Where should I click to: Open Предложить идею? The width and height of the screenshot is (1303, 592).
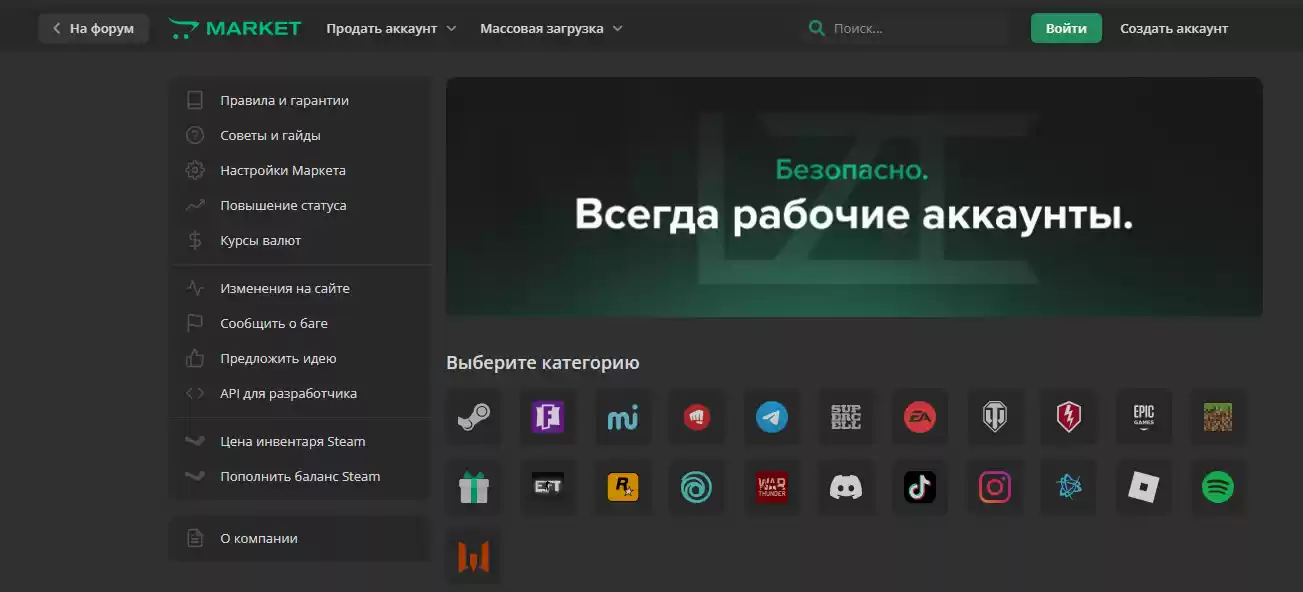click(x=301, y=358)
